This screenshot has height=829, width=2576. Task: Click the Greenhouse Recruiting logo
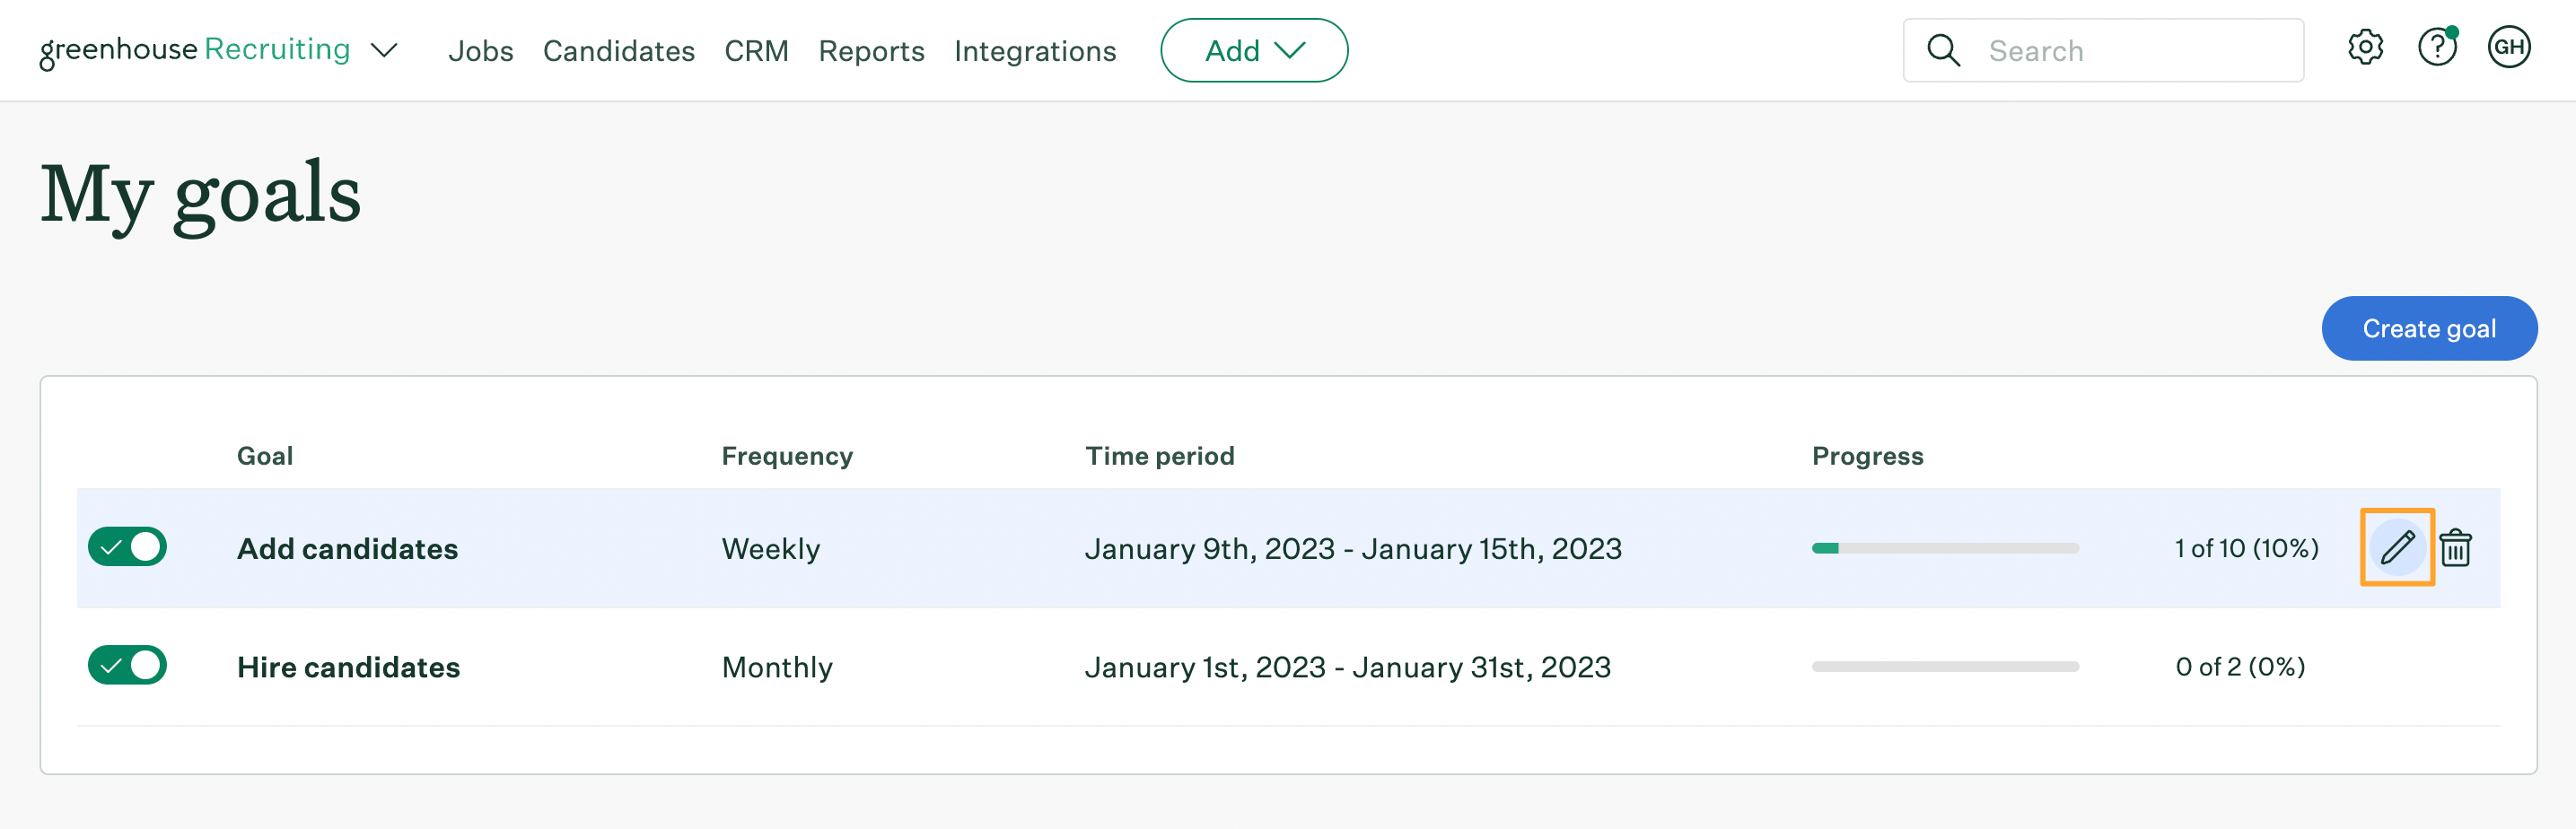pos(195,50)
